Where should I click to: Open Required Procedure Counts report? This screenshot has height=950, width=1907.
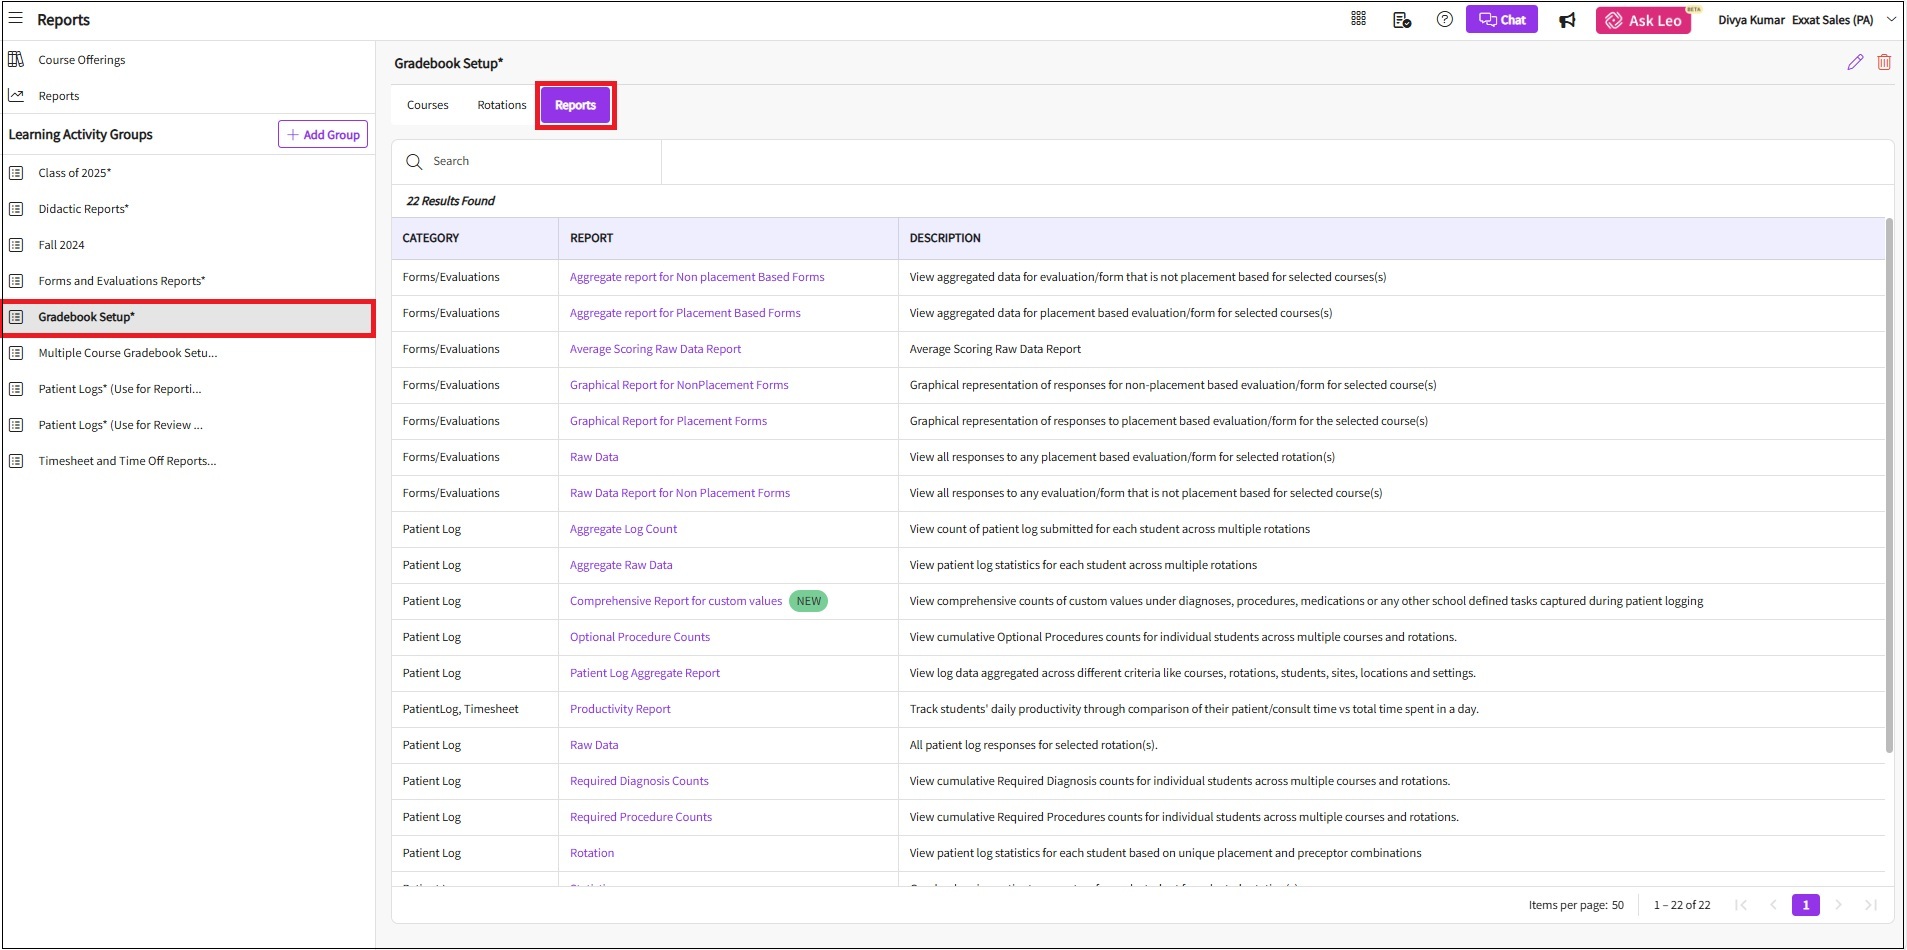coord(641,817)
